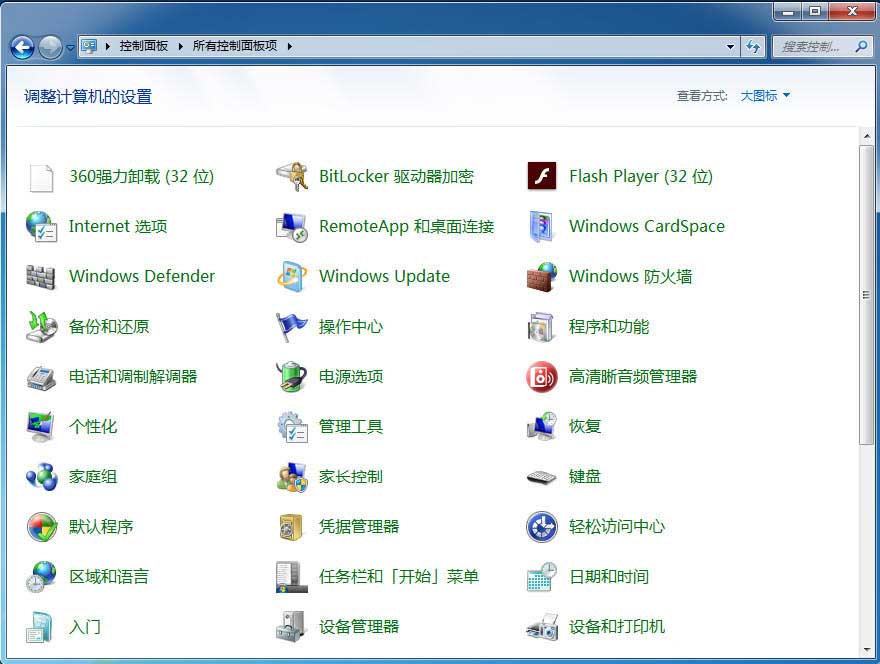Image resolution: width=880 pixels, height=664 pixels.
Task: Click the 家长控制 icon
Action: pos(292,477)
